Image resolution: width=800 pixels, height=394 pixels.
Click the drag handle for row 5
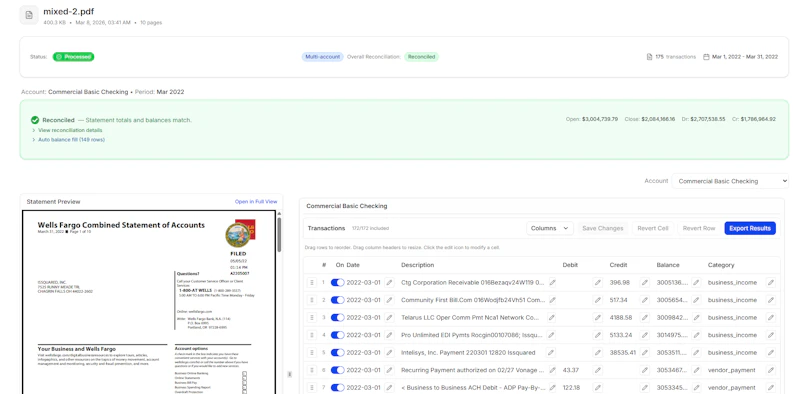(x=312, y=353)
